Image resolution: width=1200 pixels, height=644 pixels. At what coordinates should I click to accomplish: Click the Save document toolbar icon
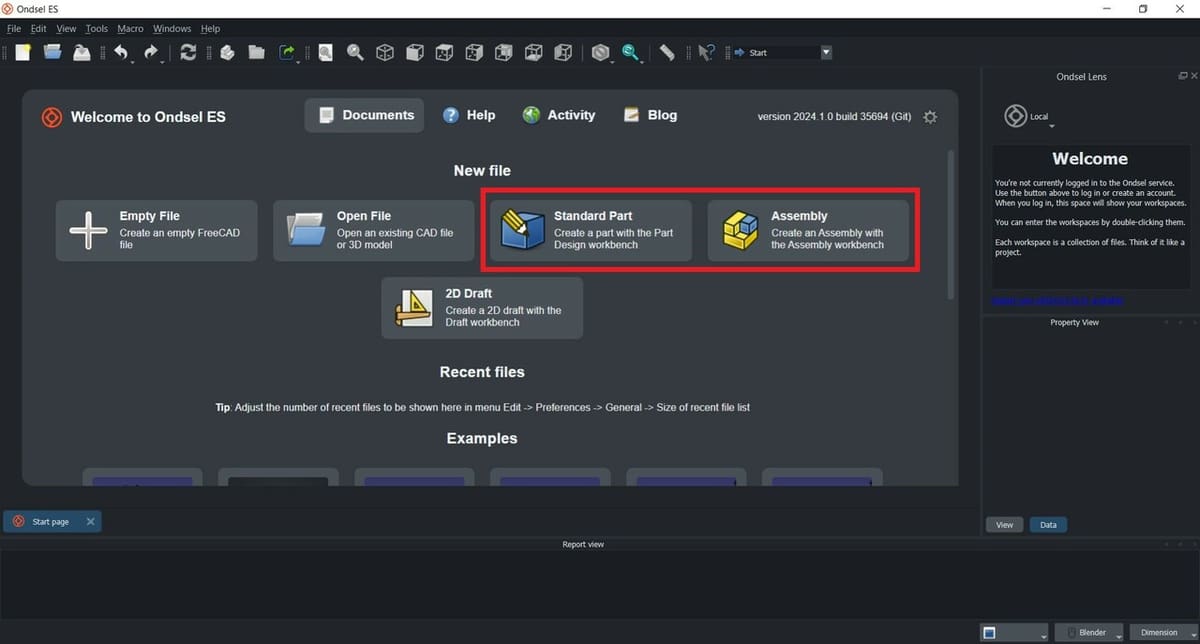82,53
